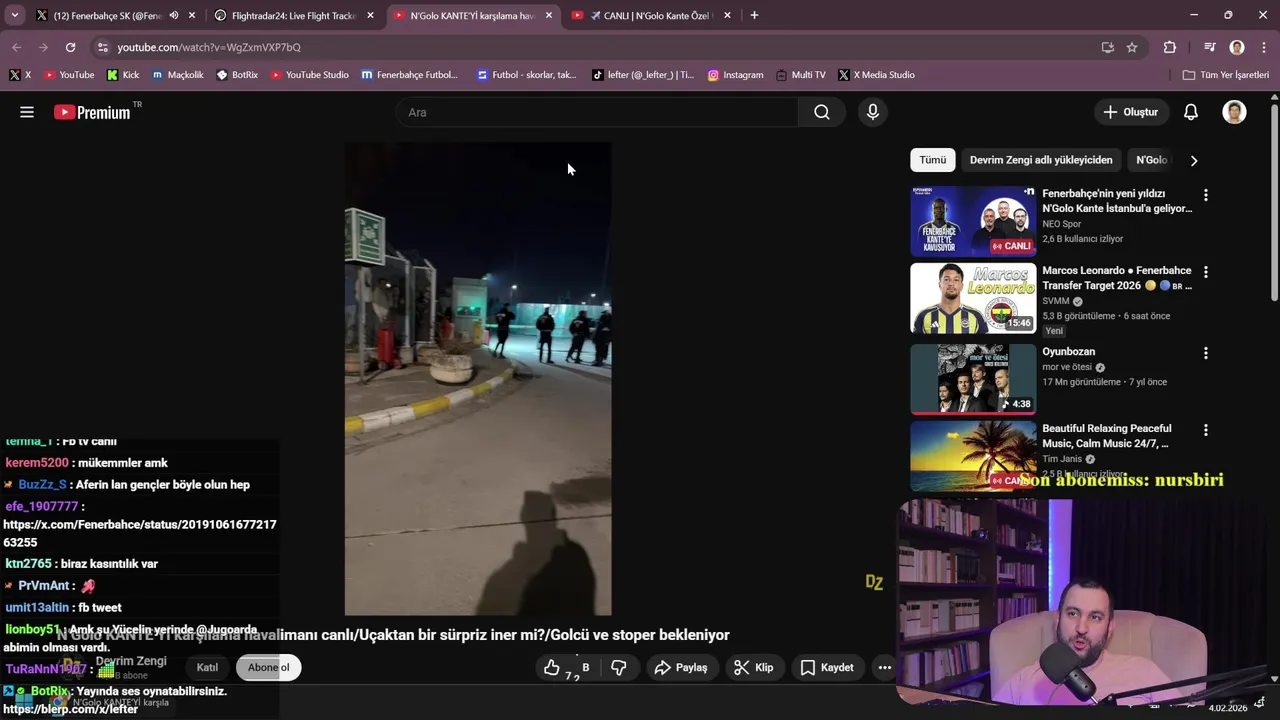Select the Tümü filter chip

pos(933,160)
